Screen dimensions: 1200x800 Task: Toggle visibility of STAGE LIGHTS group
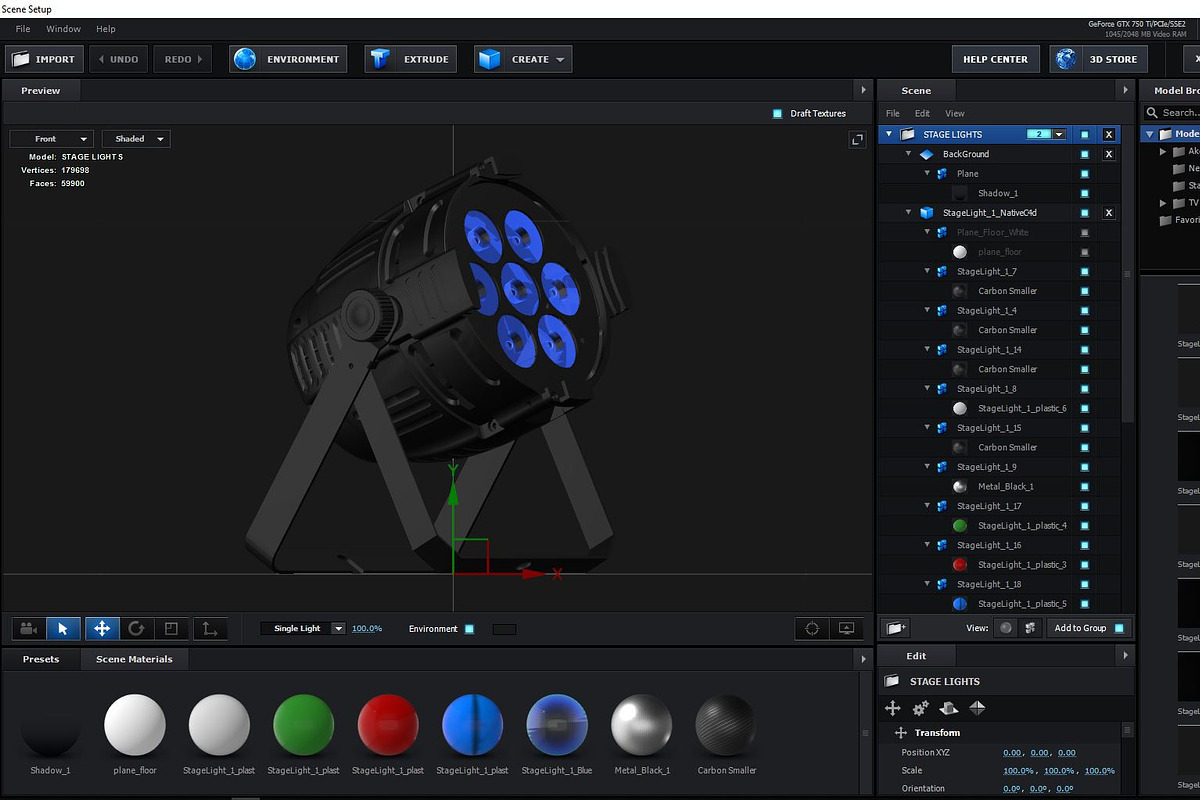(x=1085, y=134)
